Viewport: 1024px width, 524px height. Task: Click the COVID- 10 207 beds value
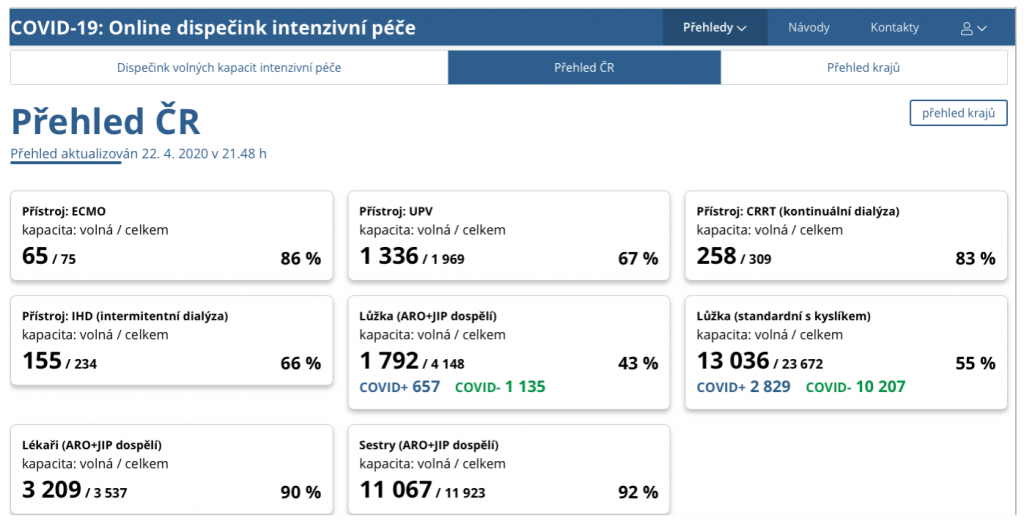855,387
